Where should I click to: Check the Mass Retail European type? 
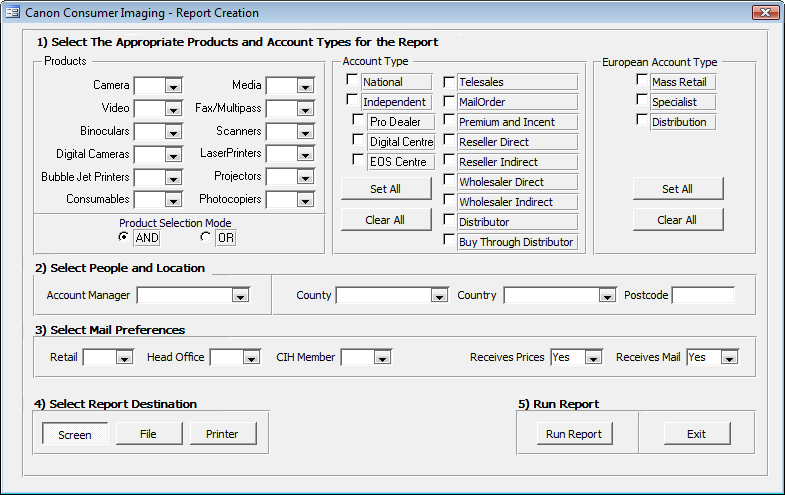click(x=642, y=80)
